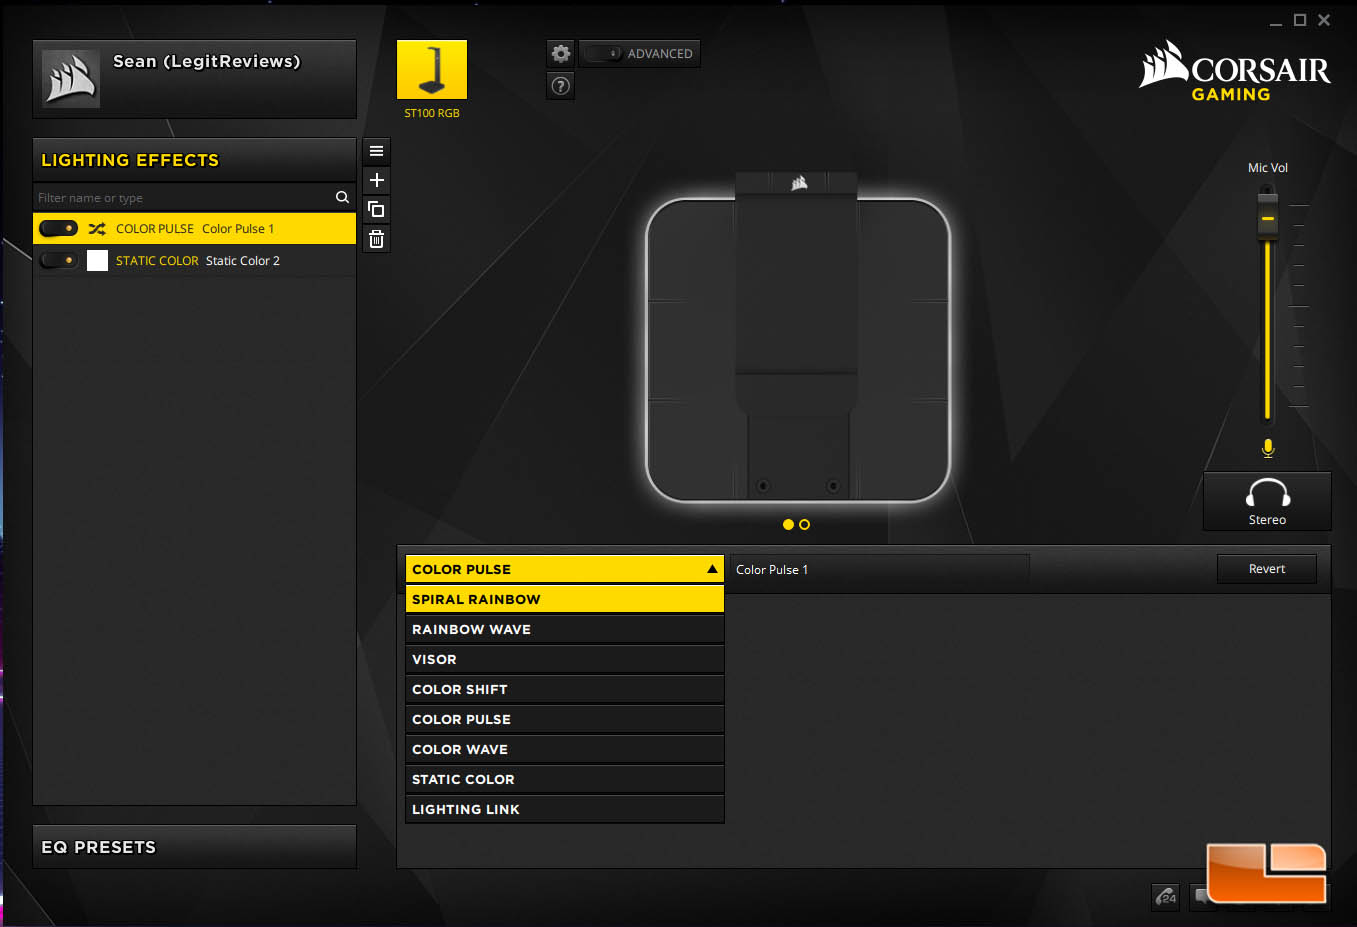Select the Color Pulse 1 row

click(194, 229)
